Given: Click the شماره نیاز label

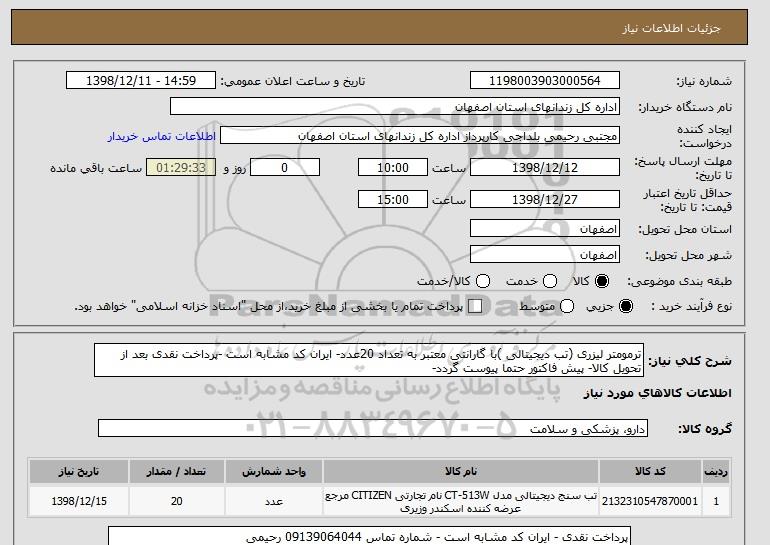Looking at the screenshot, I should [x=704, y=82].
